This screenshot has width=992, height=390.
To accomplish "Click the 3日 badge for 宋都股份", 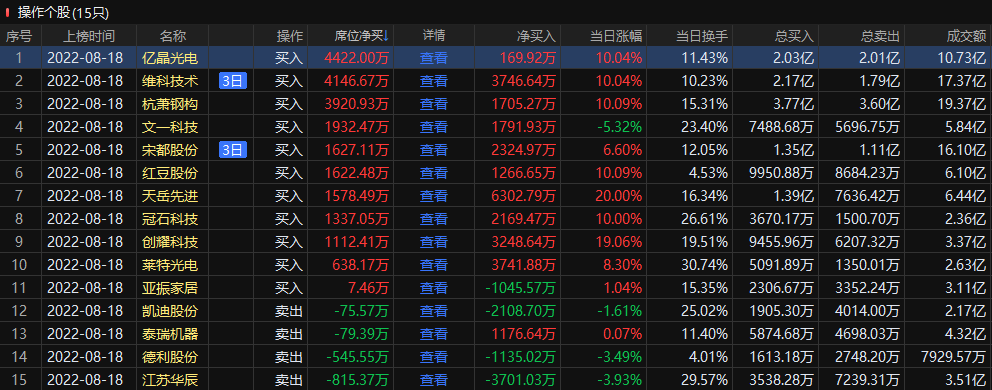I will [x=232, y=150].
